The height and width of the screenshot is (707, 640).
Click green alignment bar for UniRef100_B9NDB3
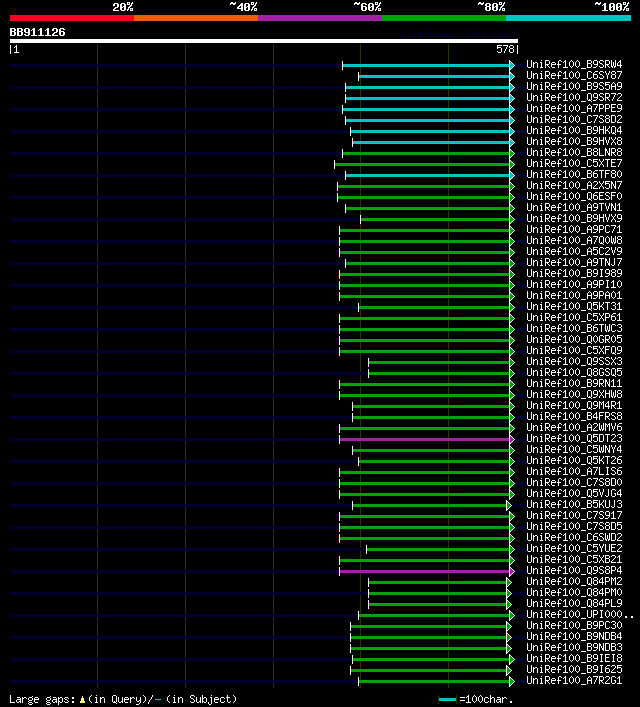pyautogui.click(x=428, y=648)
